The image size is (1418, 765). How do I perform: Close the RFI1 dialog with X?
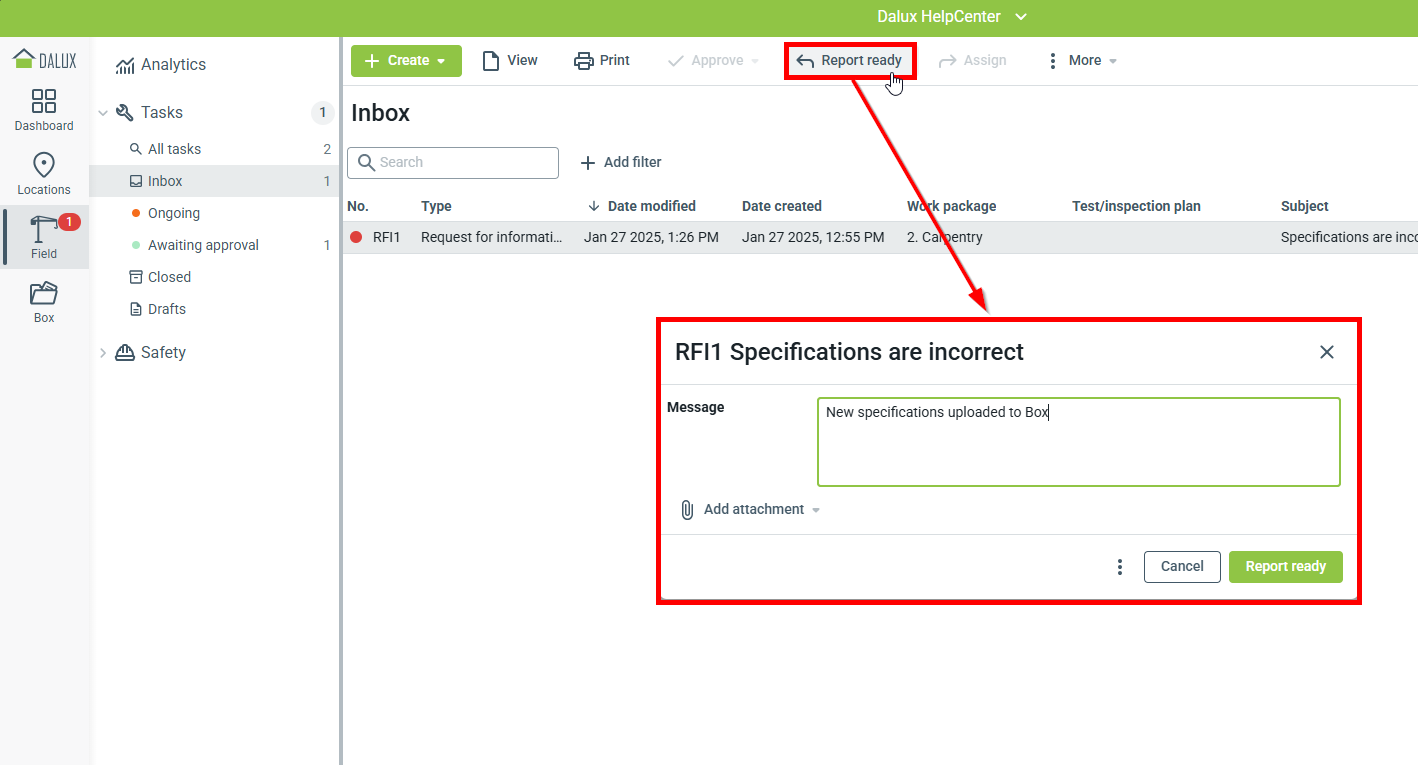1327,352
